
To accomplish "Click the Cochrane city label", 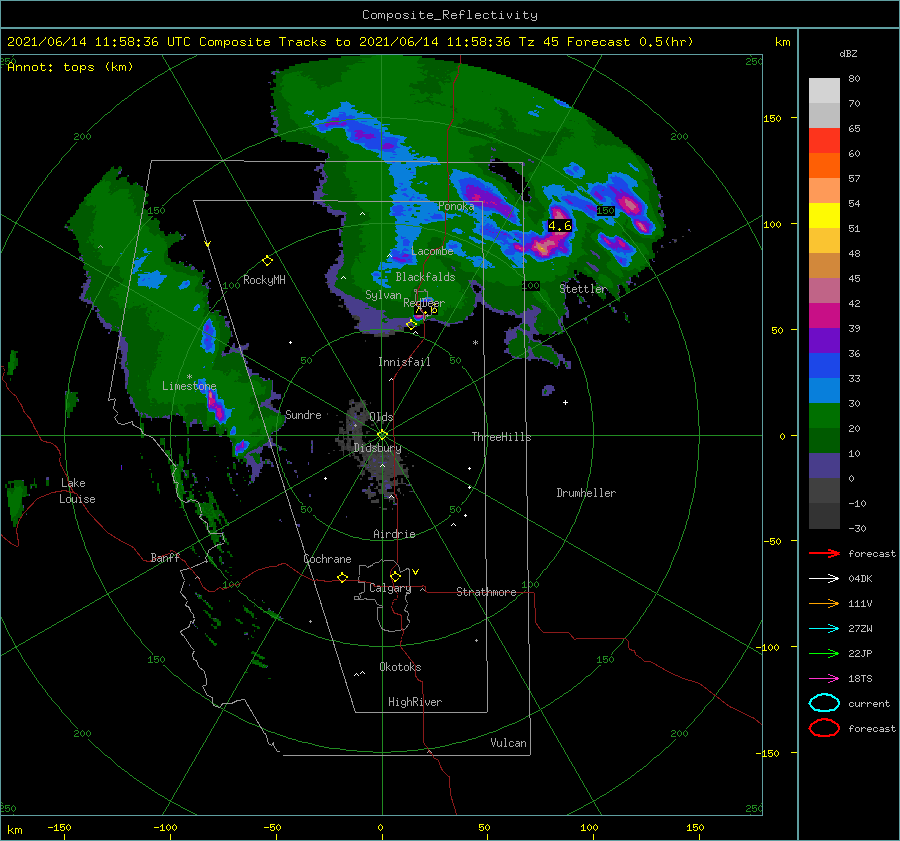I will point(327,559).
